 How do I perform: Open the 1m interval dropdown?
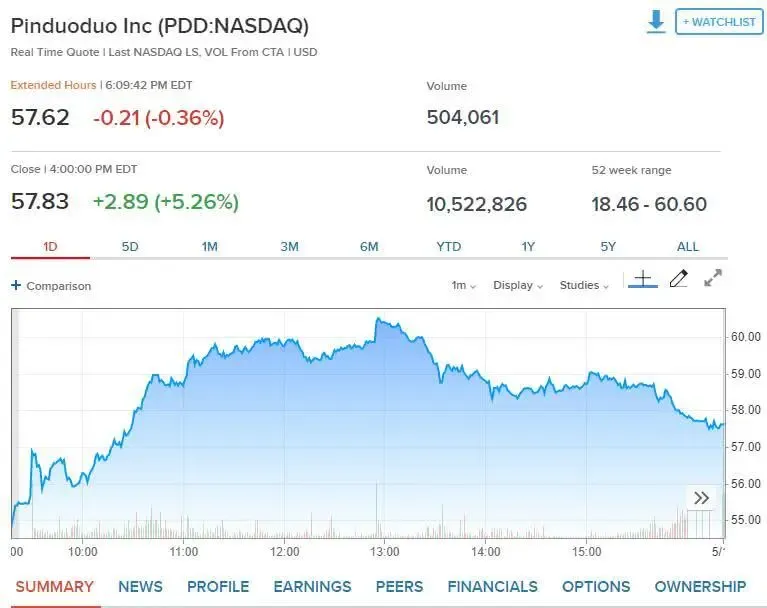pyautogui.click(x=463, y=285)
